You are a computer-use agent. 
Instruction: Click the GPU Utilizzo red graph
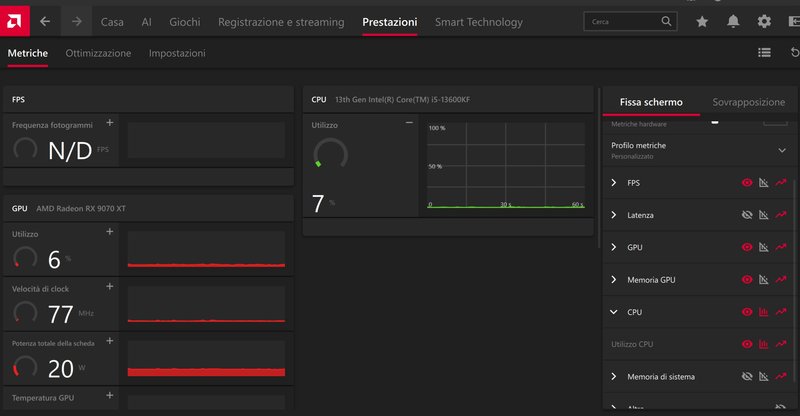point(206,249)
